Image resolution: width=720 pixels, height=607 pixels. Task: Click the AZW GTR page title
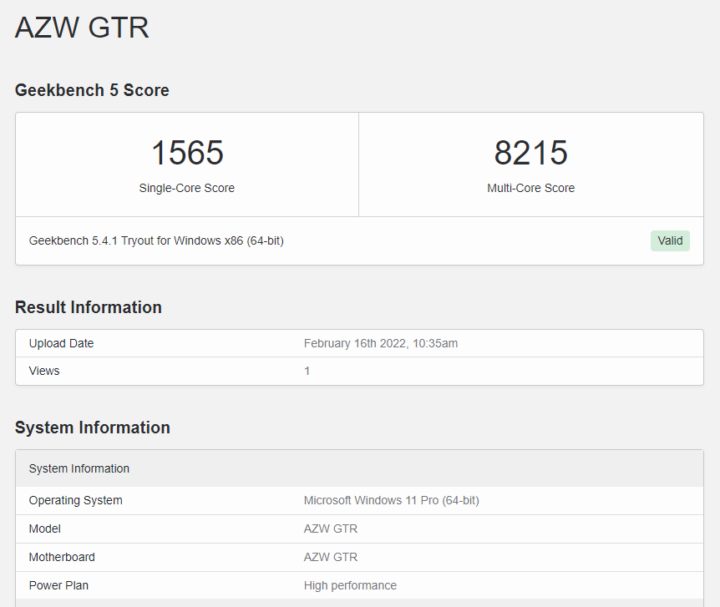(82, 28)
